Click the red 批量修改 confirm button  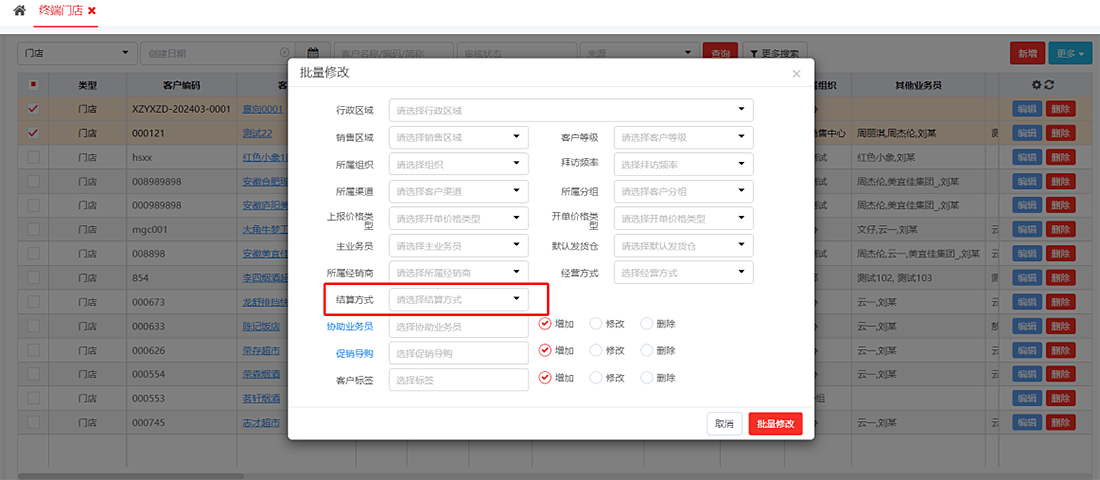pyautogui.click(x=775, y=424)
